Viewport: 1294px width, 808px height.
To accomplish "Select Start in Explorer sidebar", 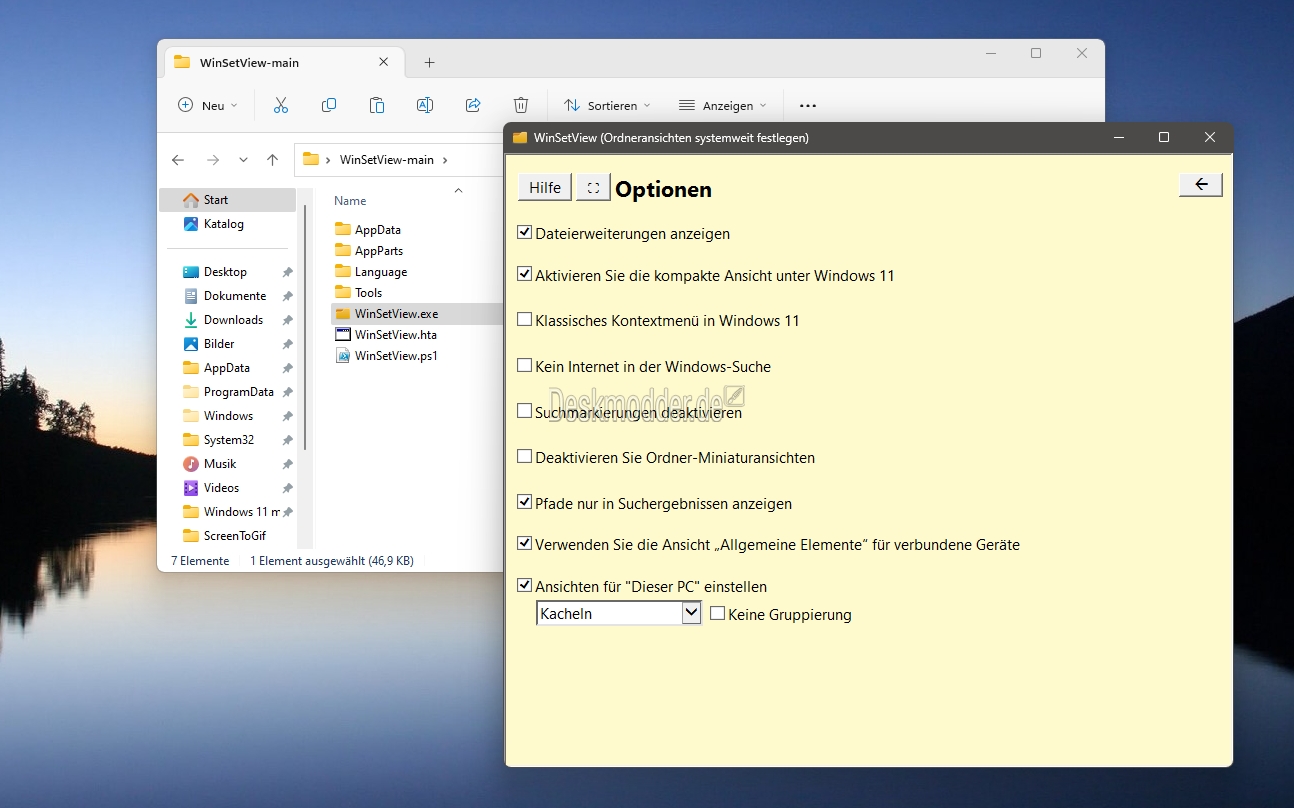I will pyautogui.click(x=228, y=200).
